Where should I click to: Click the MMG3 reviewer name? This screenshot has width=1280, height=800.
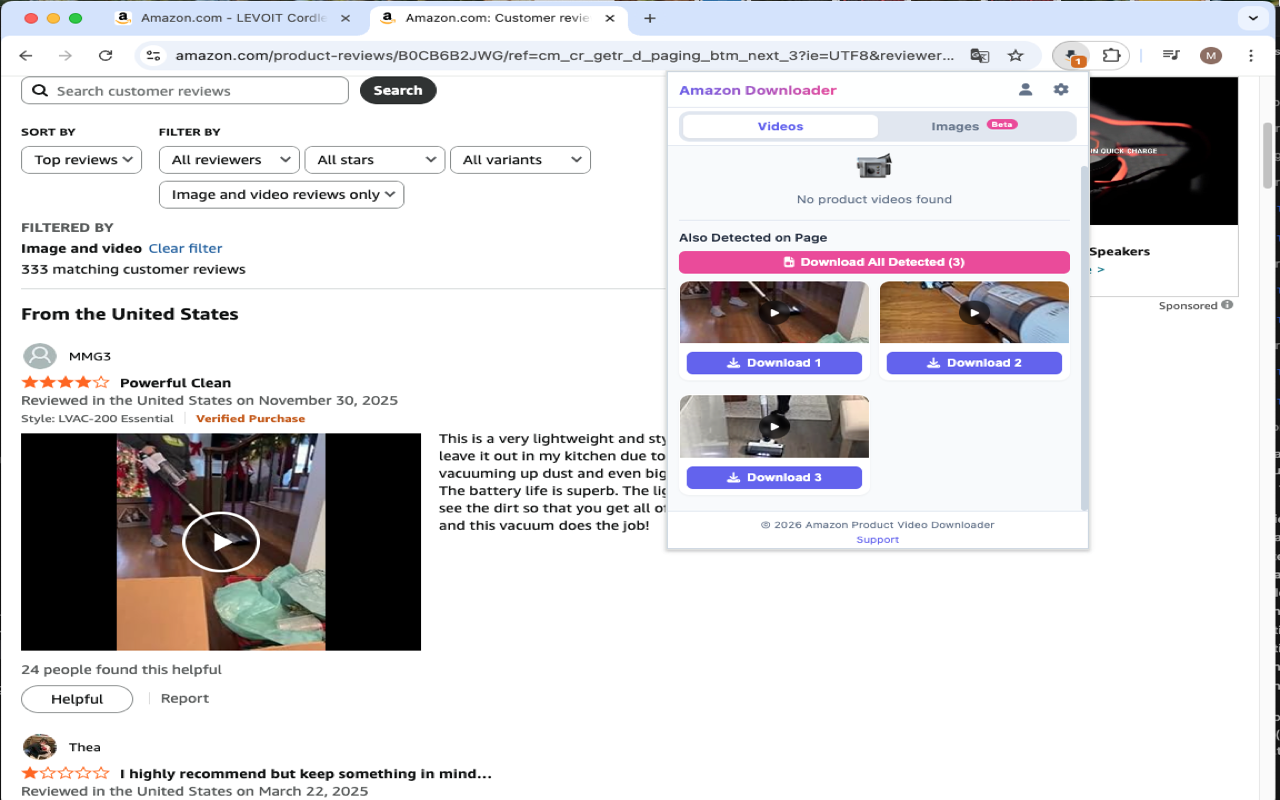coord(90,356)
